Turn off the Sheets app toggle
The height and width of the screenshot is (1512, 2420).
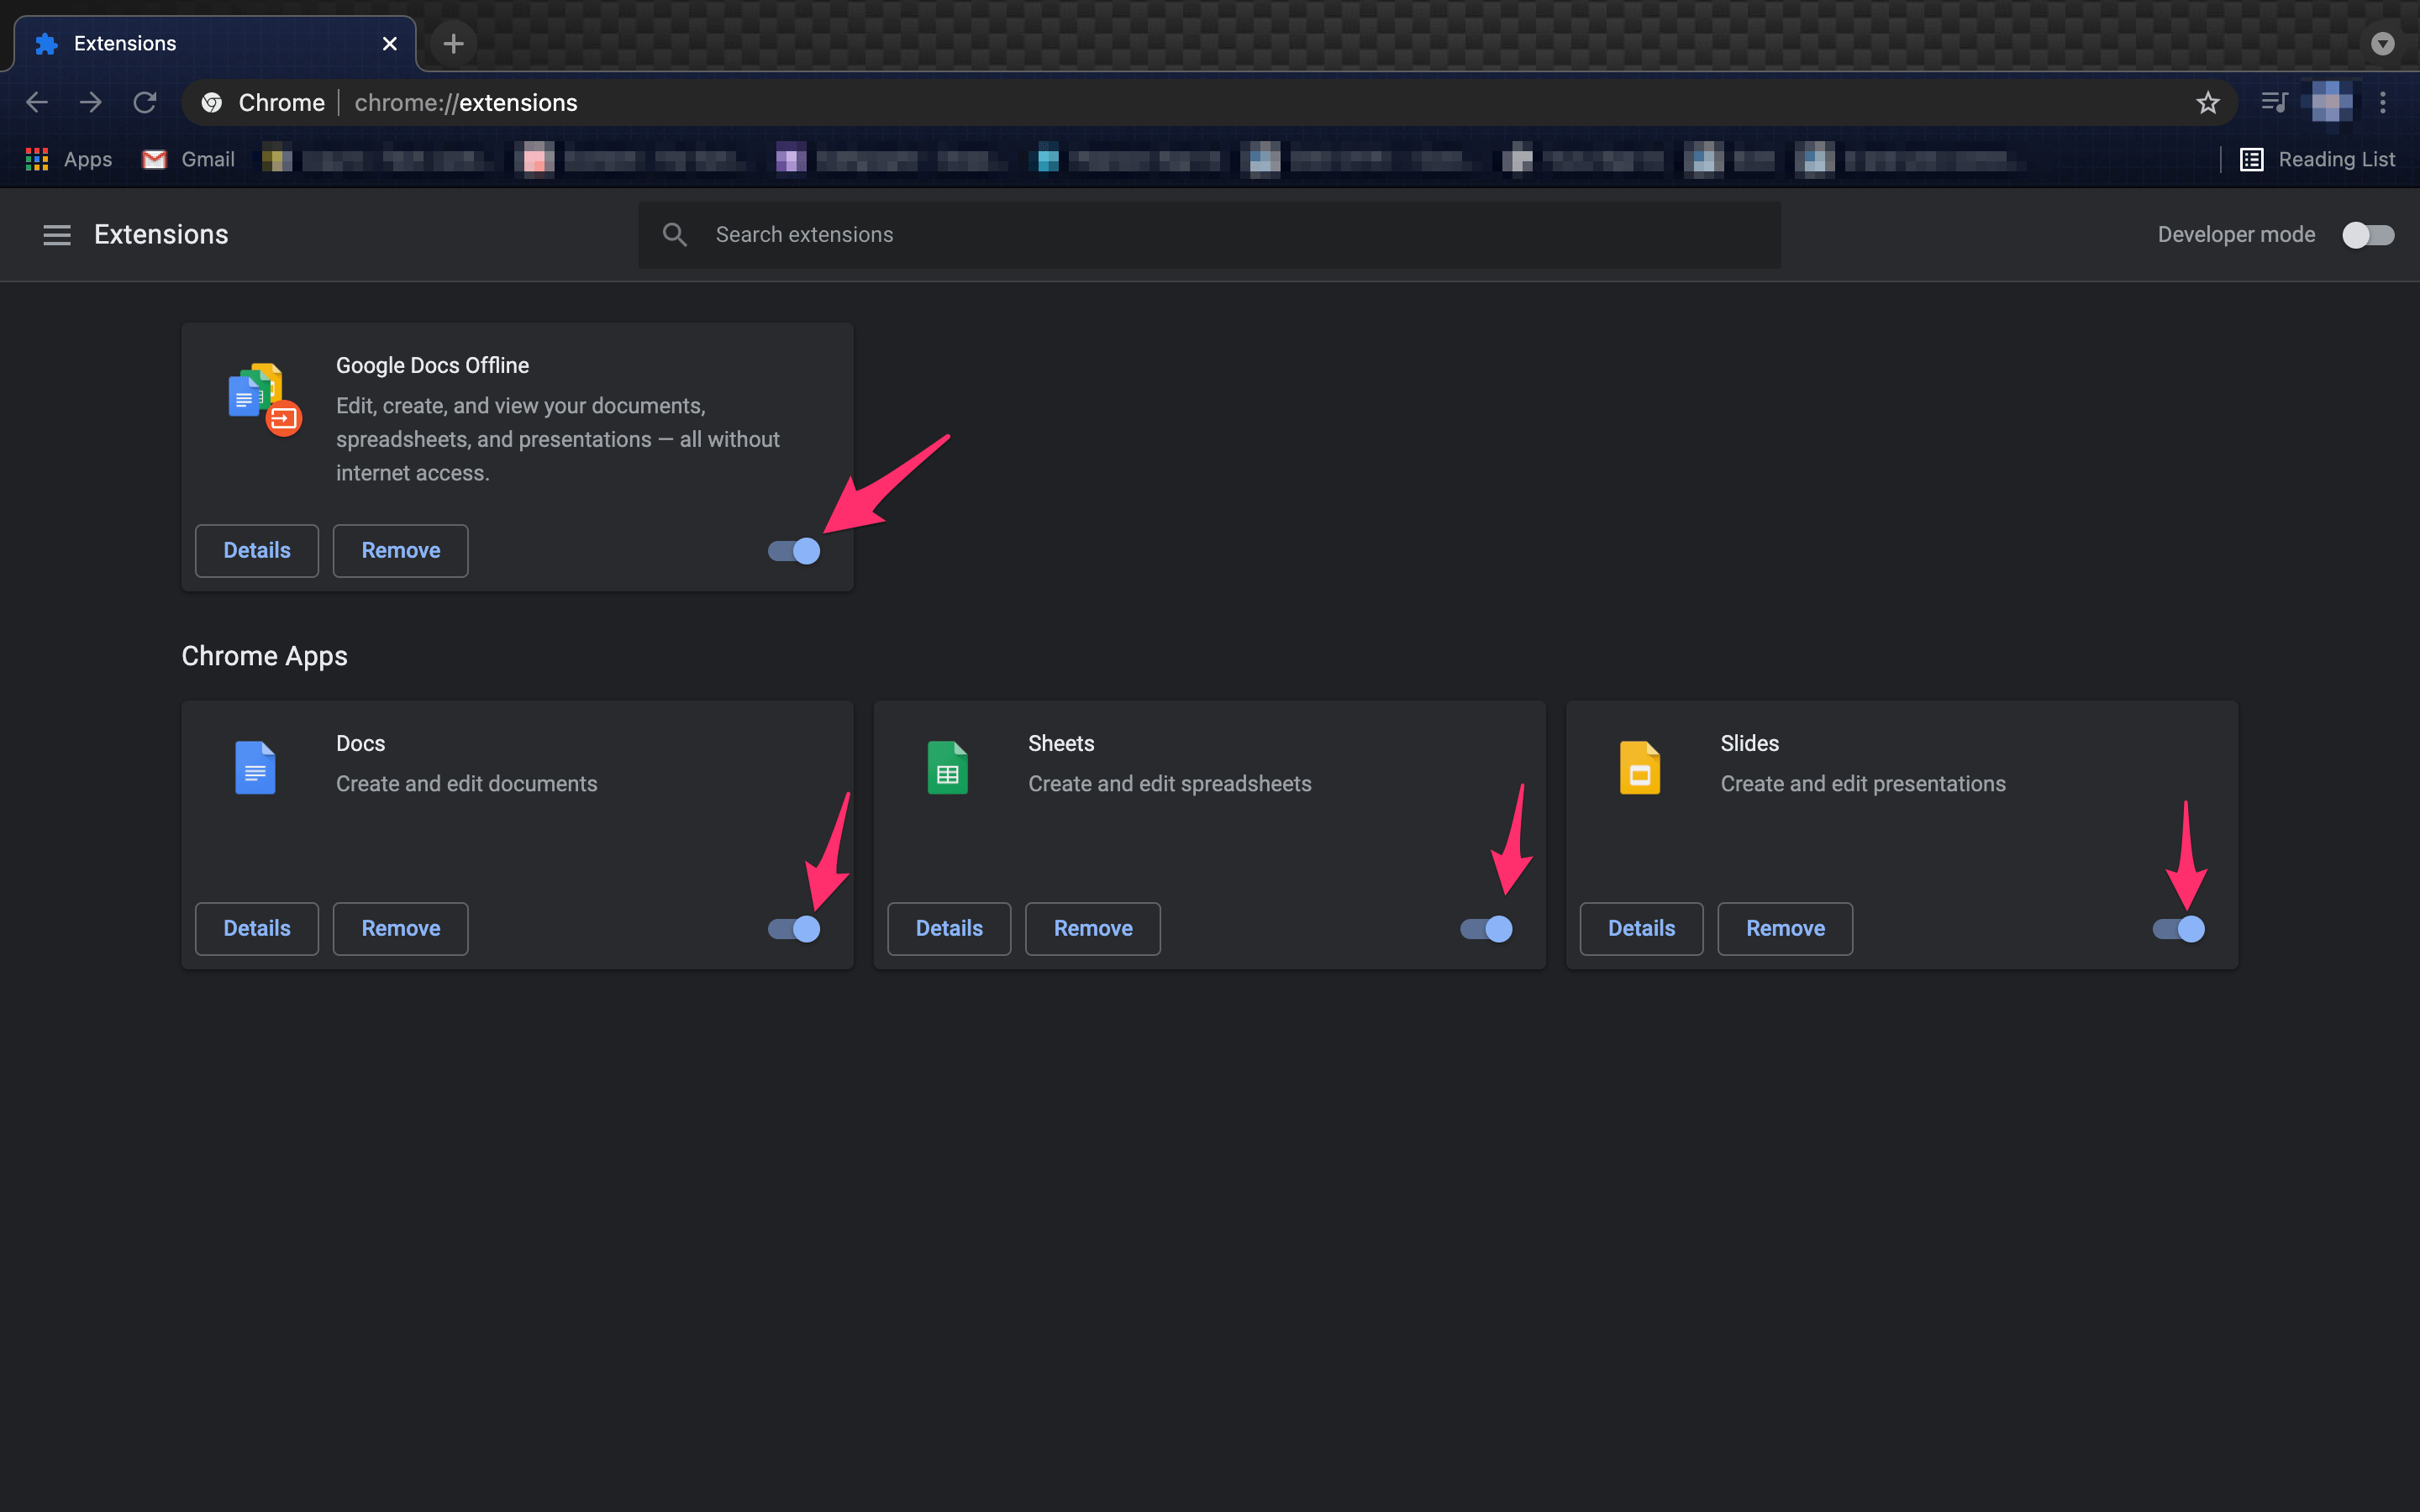coord(1486,929)
